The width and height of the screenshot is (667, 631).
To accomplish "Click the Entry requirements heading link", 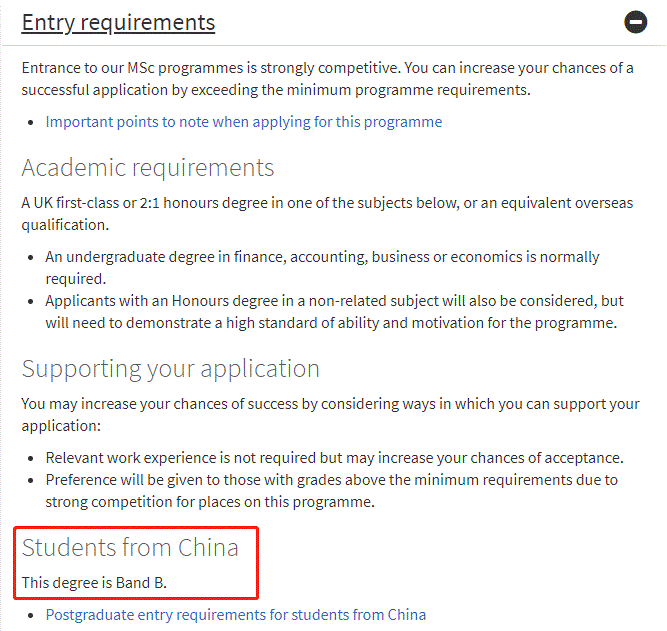I will pyautogui.click(x=118, y=22).
